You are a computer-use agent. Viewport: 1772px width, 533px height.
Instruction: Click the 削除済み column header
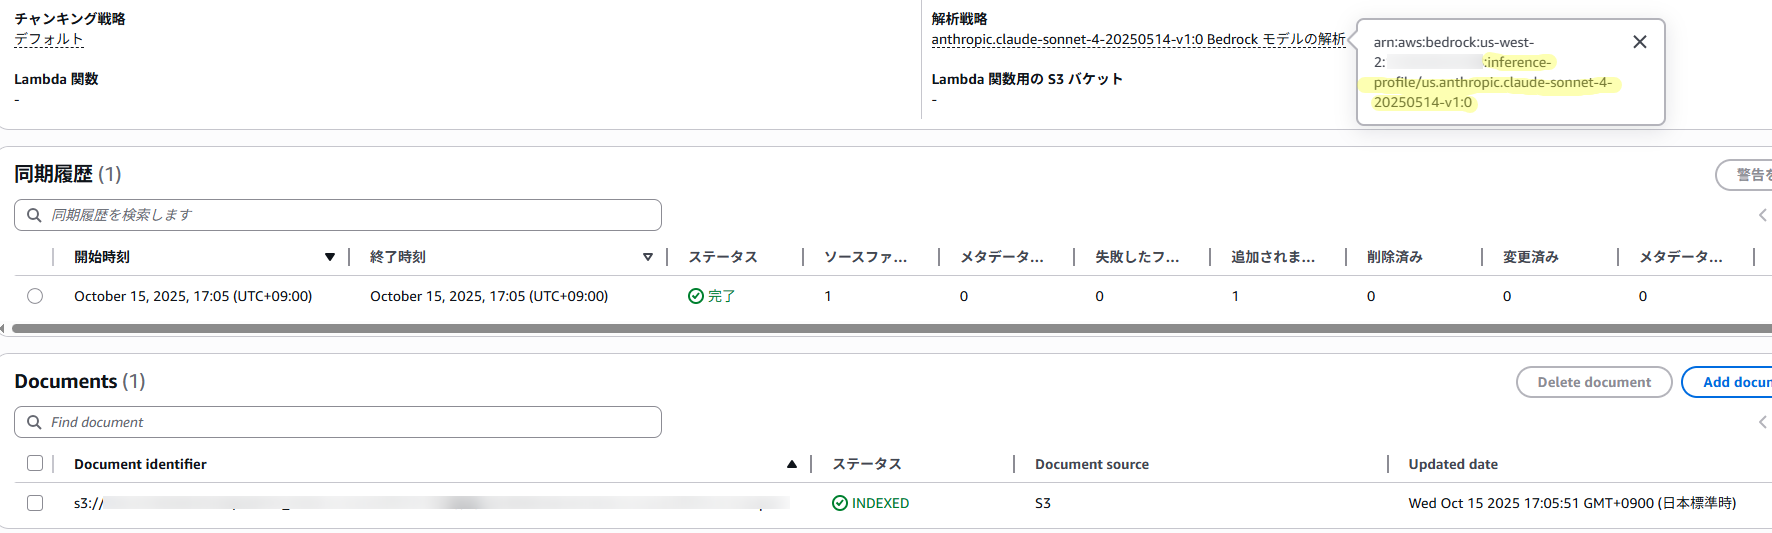tap(1395, 257)
